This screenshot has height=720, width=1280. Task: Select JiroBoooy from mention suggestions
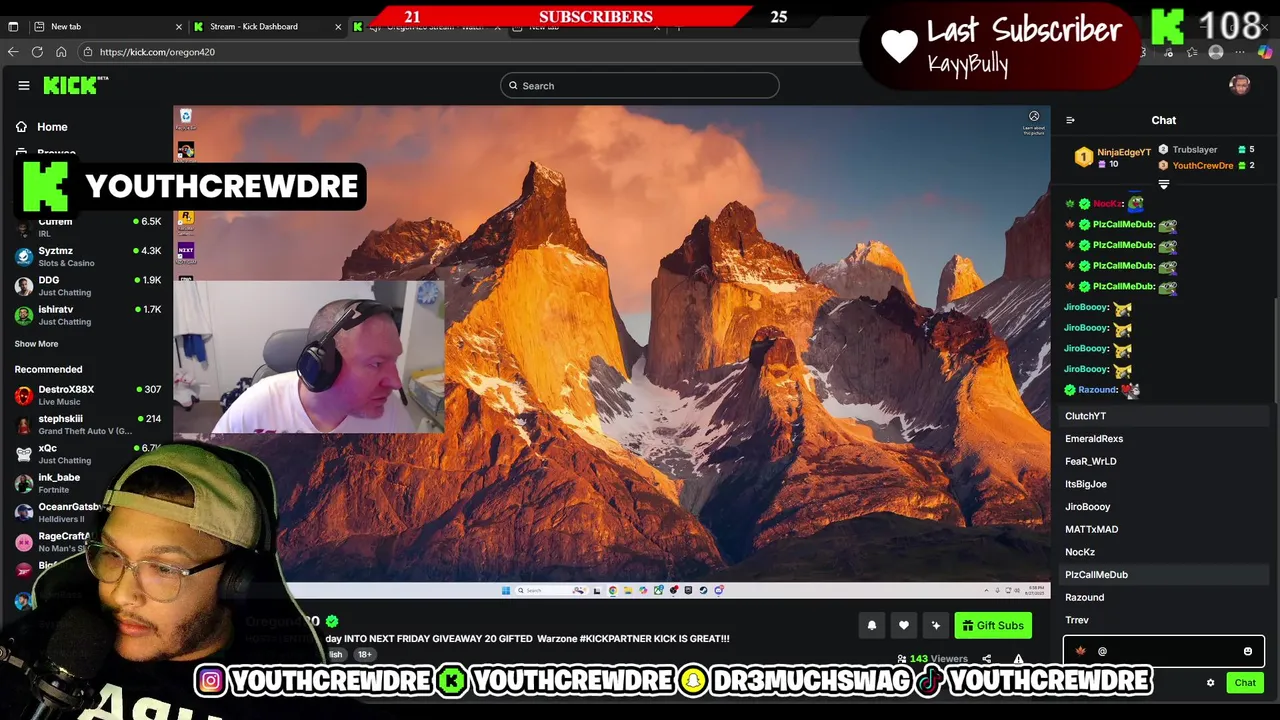[1164, 507]
